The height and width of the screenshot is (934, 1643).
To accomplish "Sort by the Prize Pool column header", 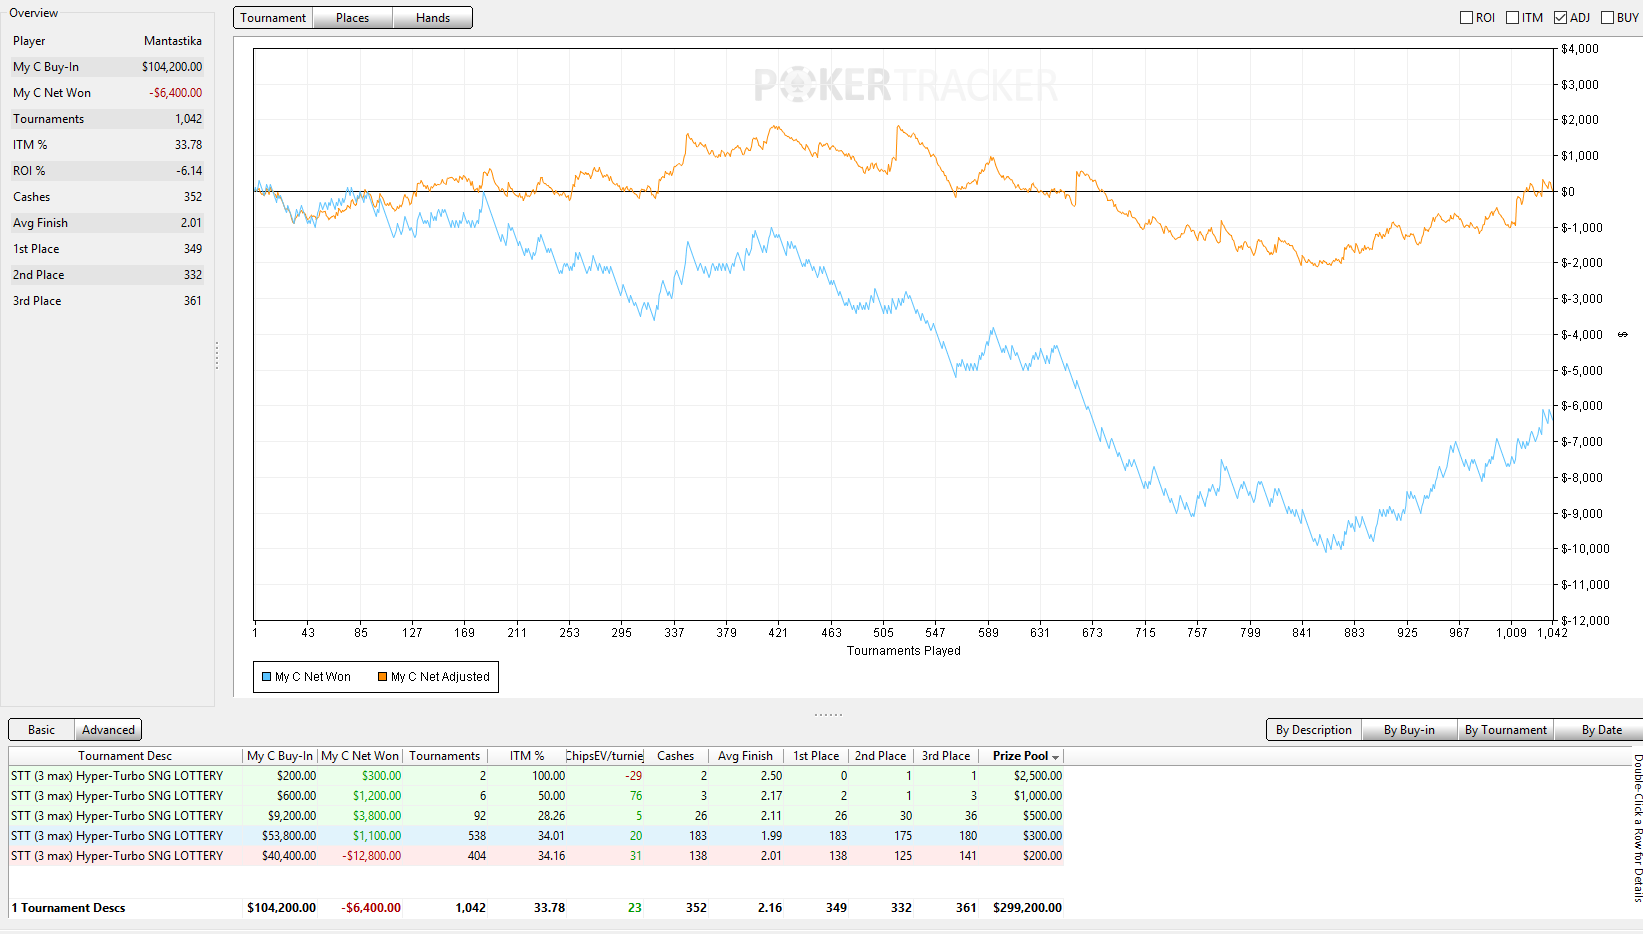I will [1021, 756].
